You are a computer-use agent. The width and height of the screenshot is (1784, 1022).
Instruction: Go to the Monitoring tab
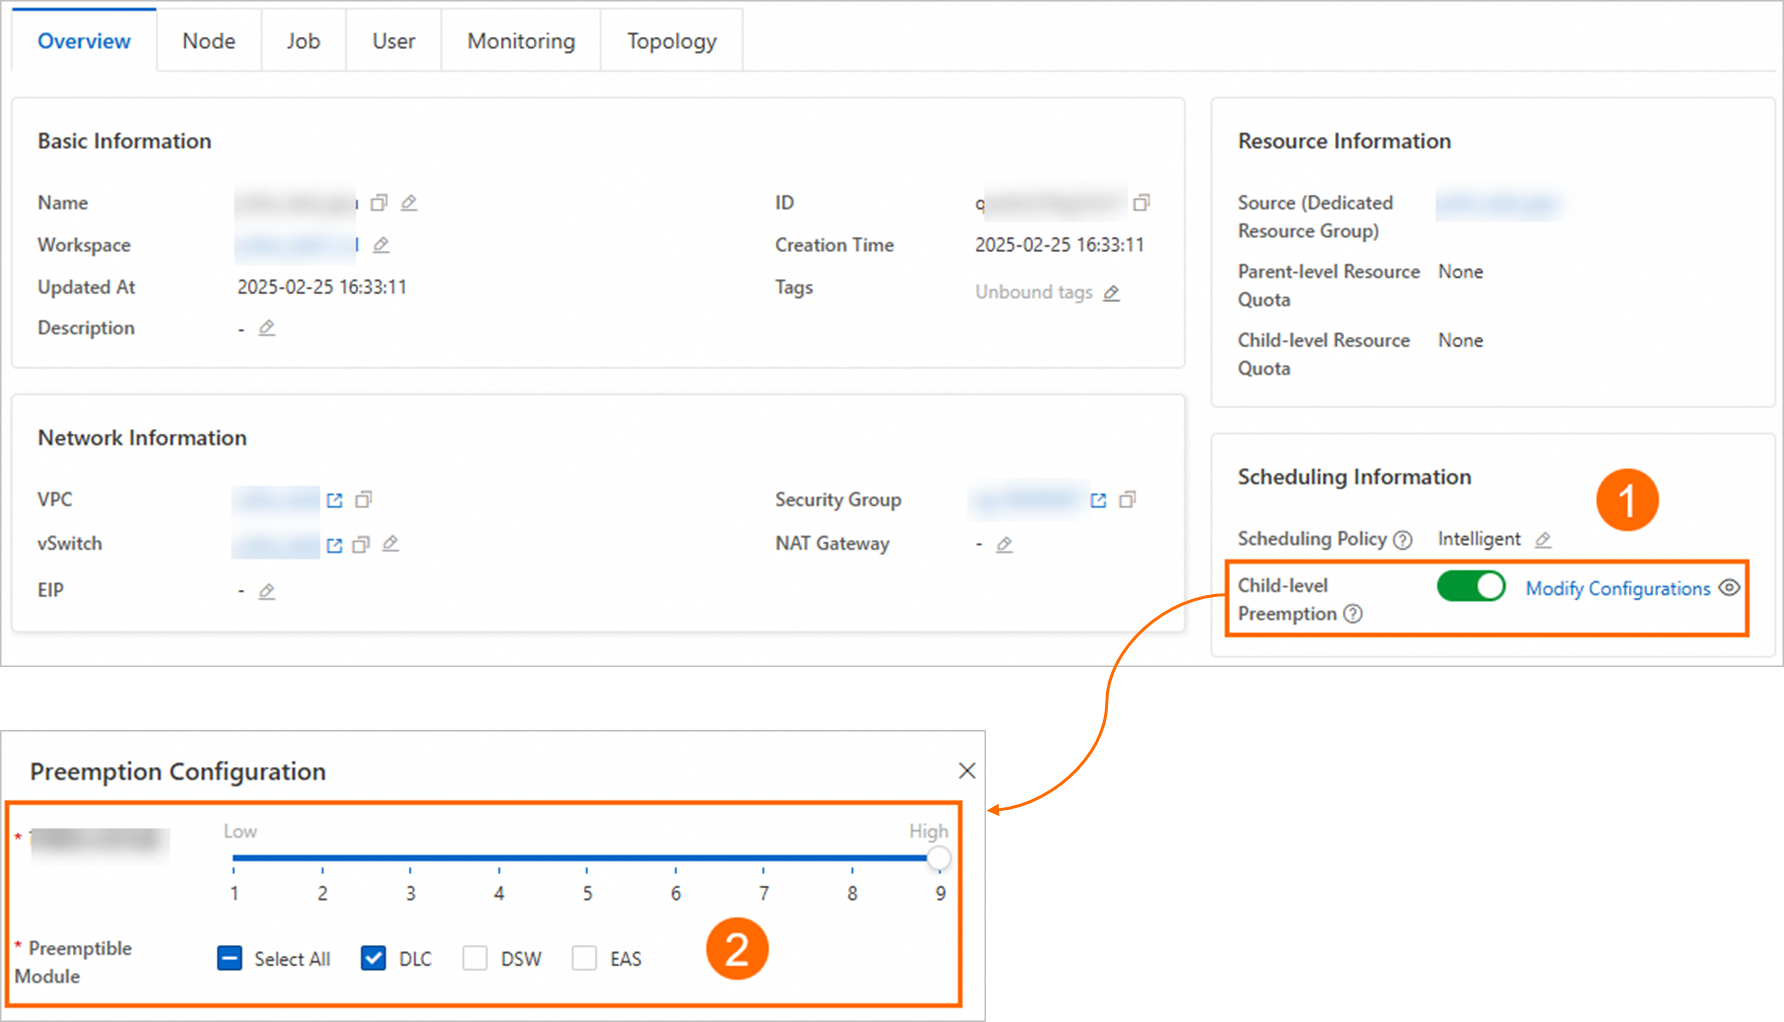[521, 41]
